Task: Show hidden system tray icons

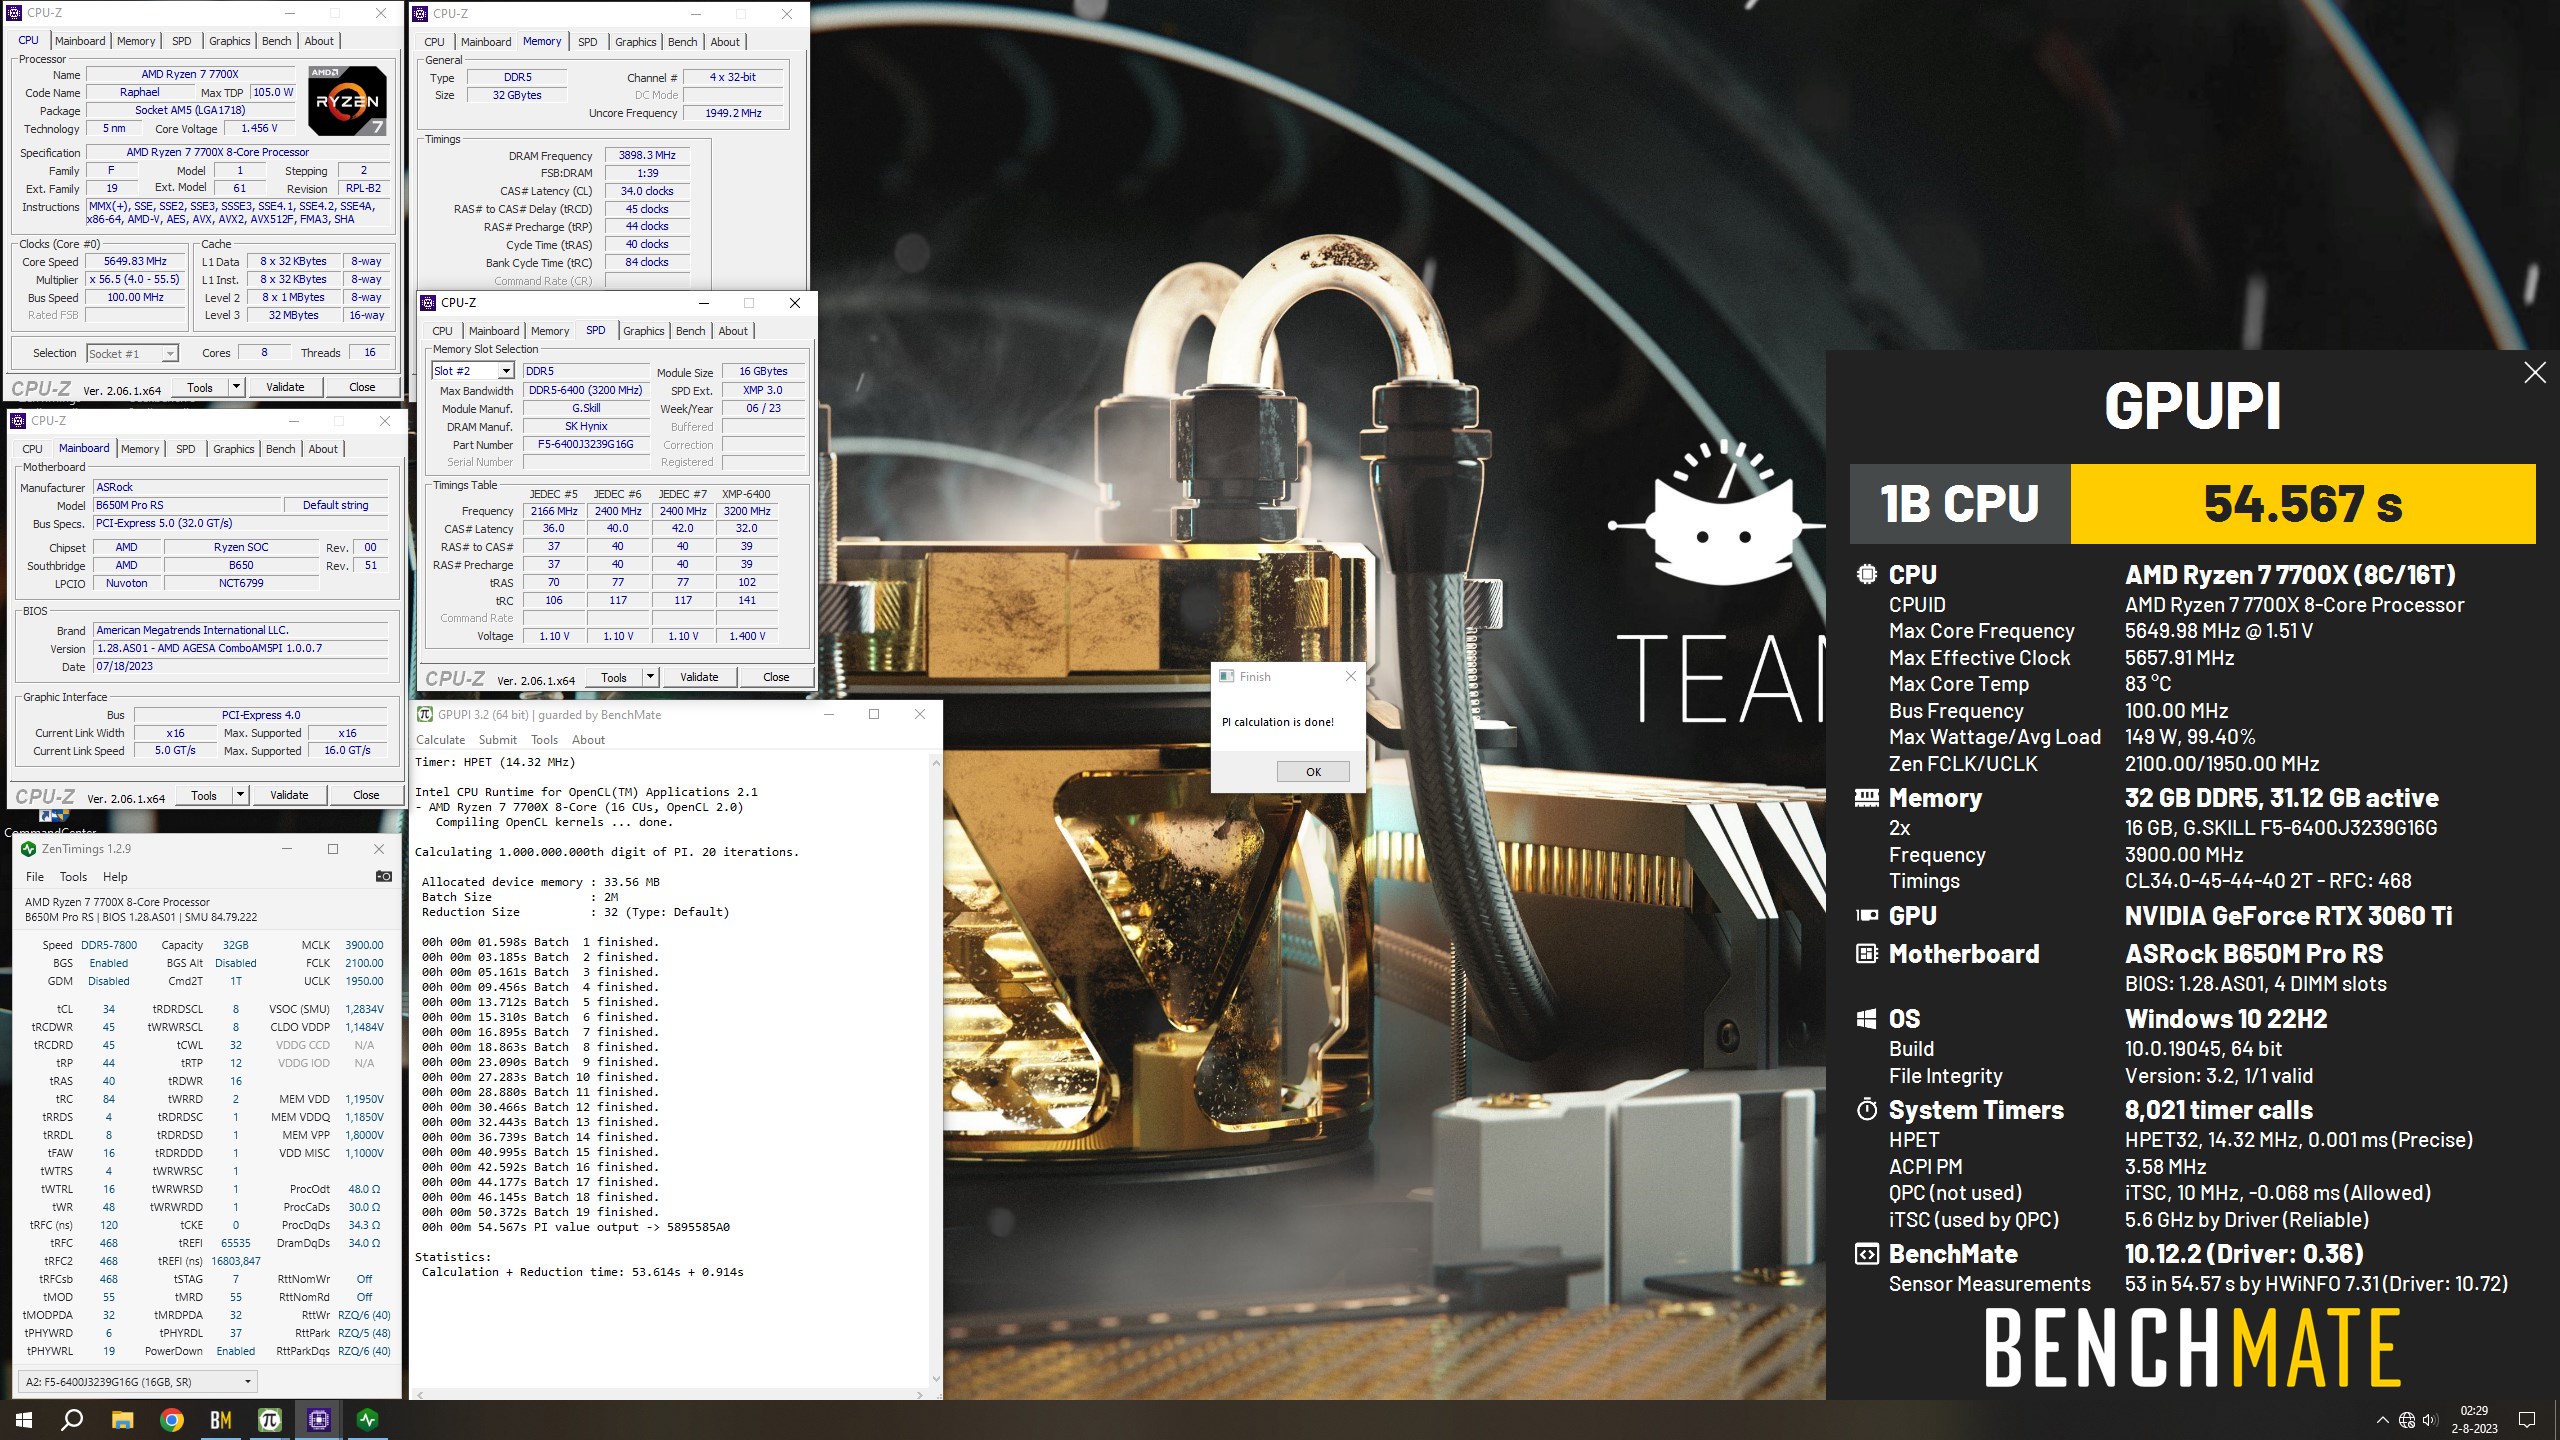Action: [x=2382, y=1420]
